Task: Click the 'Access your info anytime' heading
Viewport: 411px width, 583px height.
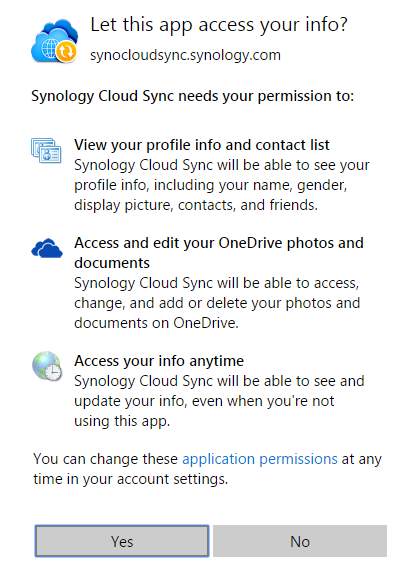Action: point(159,361)
